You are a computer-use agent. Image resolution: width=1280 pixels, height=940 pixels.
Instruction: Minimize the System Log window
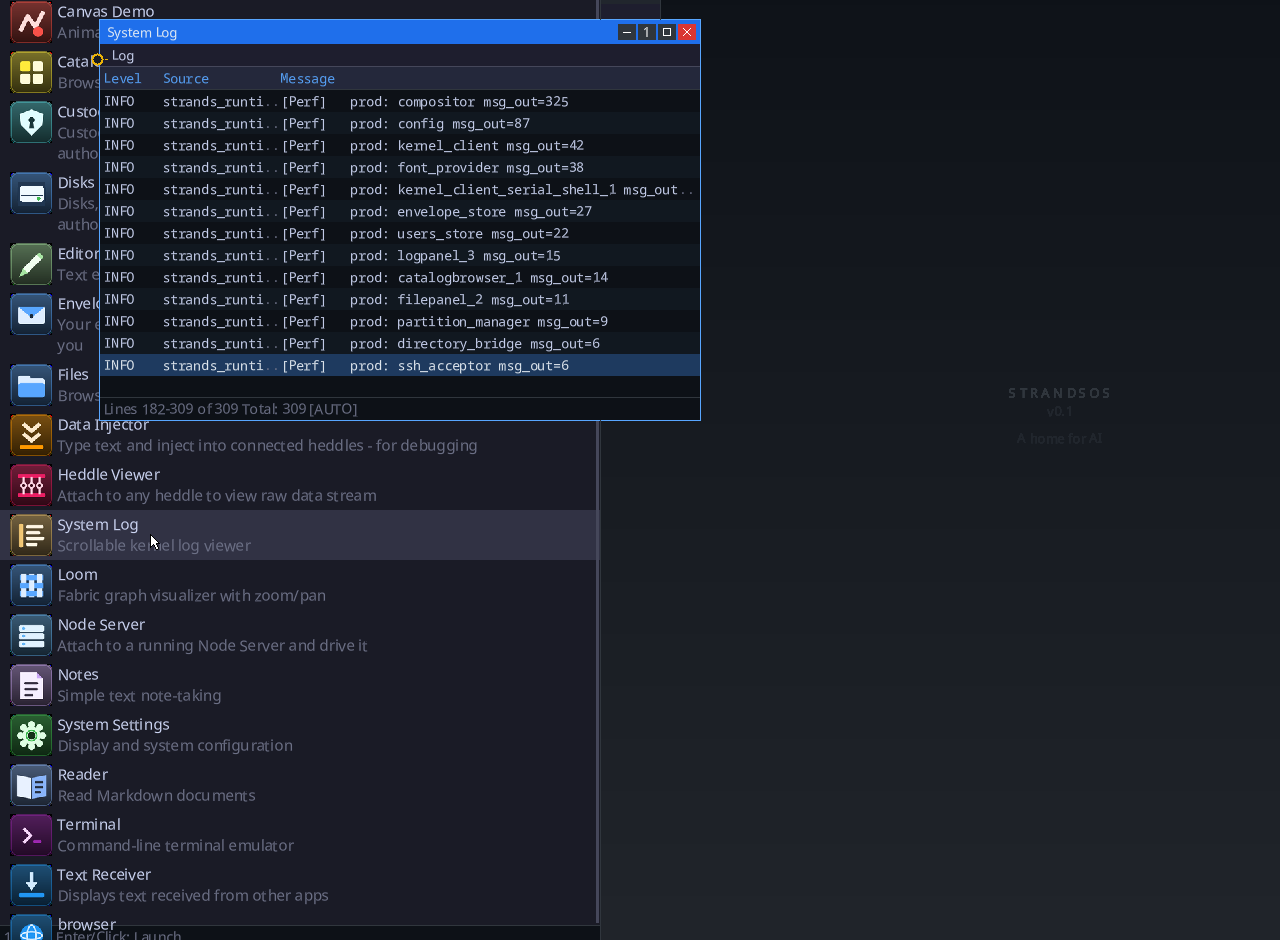coord(627,32)
